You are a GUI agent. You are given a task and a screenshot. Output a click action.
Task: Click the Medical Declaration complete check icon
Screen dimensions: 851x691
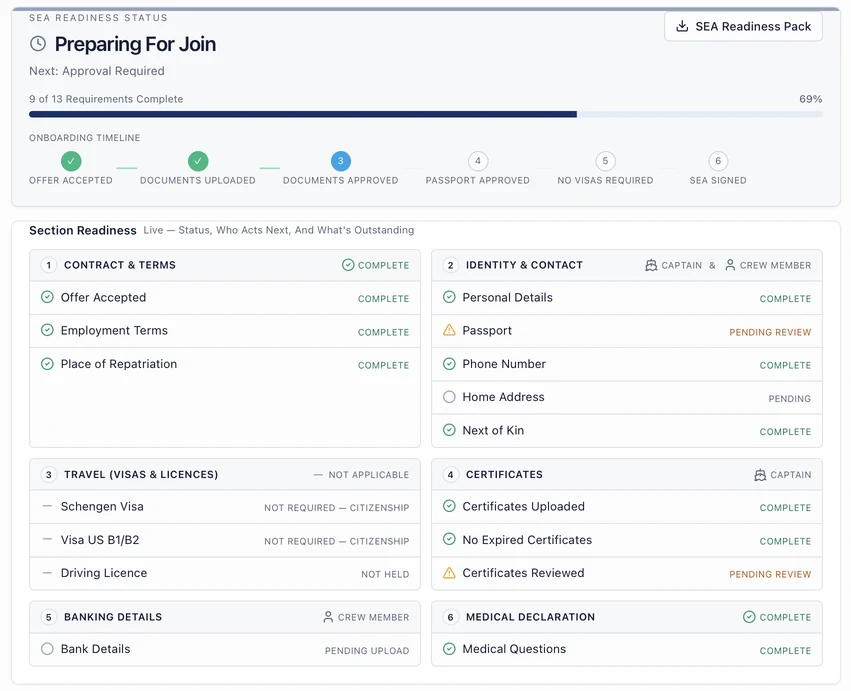(749, 617)
